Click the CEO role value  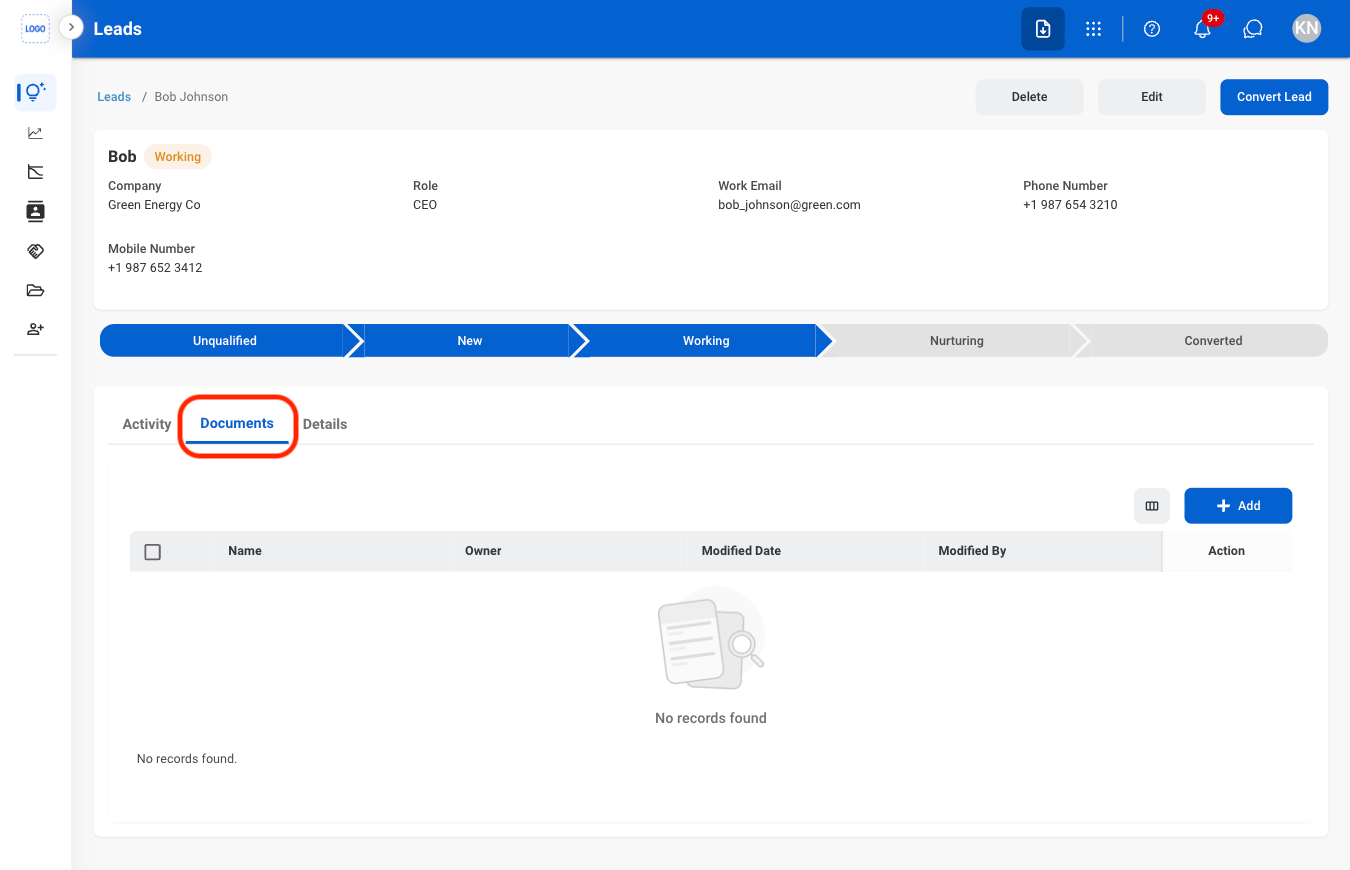(x=425, y=205)
